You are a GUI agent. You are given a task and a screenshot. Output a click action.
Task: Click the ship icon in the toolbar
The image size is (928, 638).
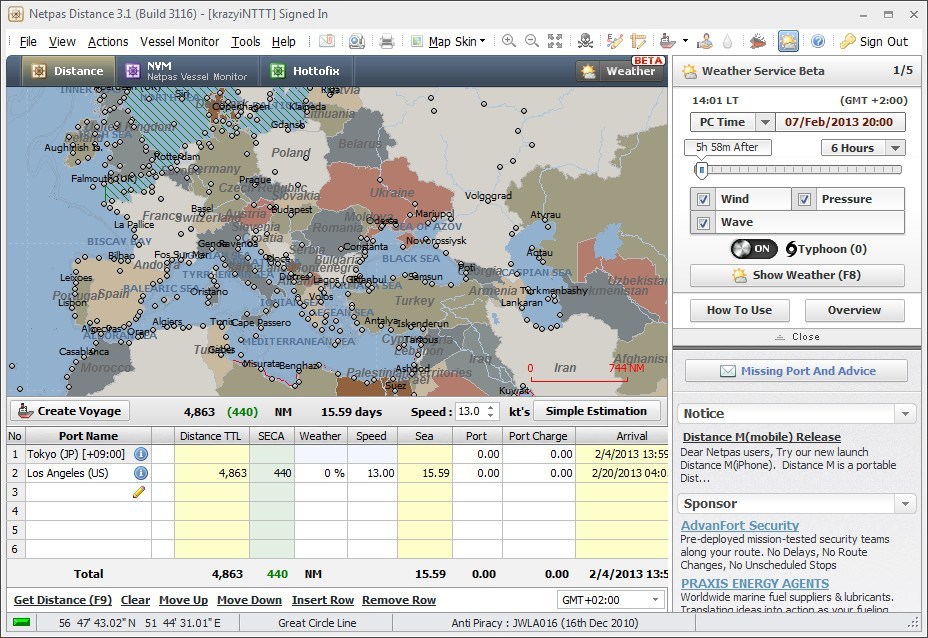tap(668, 41)
